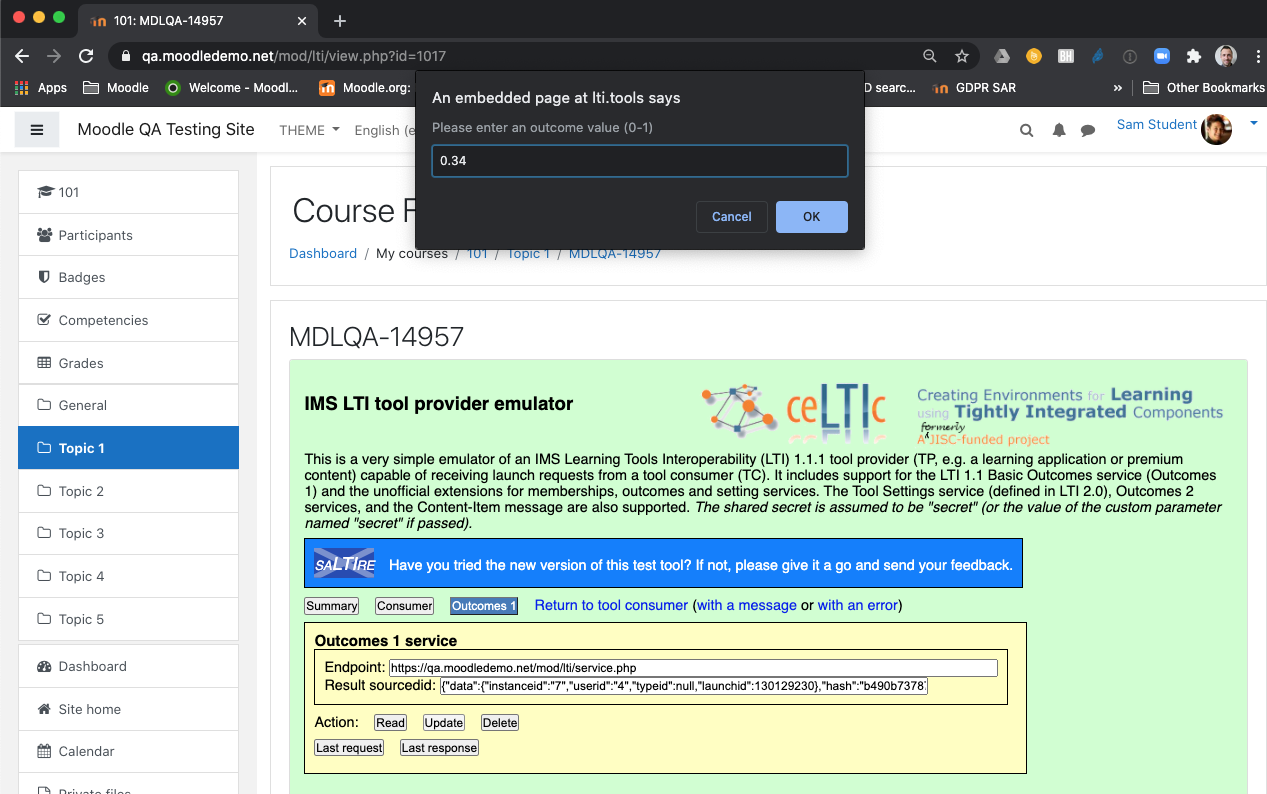This screenshot has width=1267, height=794.
Task: Click the Read action button
Action: tap(391, 723)
